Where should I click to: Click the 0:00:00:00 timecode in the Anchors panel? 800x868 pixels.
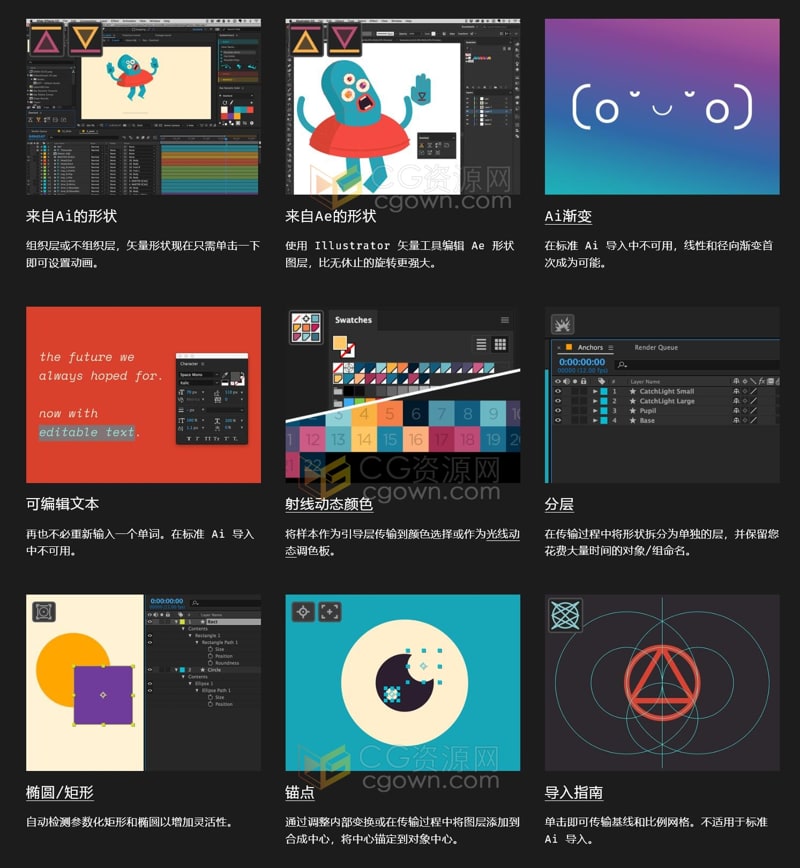coord(582,362)
